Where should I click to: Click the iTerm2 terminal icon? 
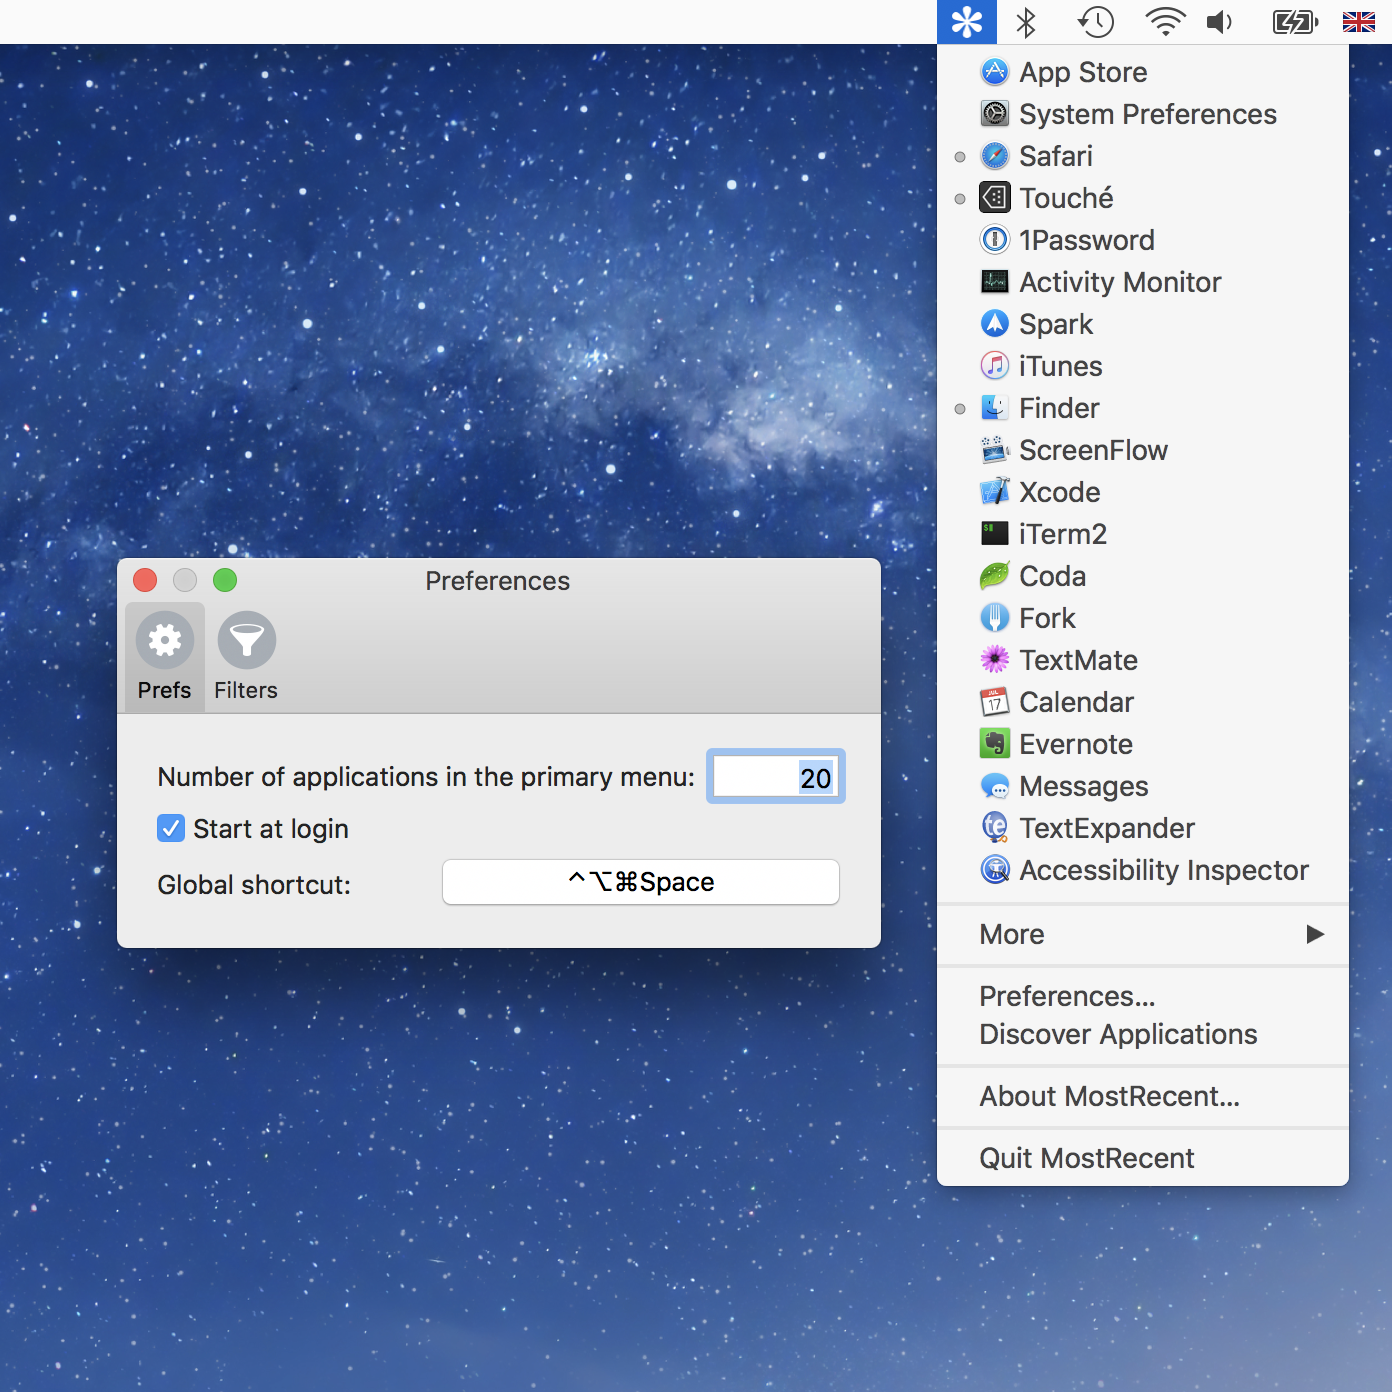(995, 534)
